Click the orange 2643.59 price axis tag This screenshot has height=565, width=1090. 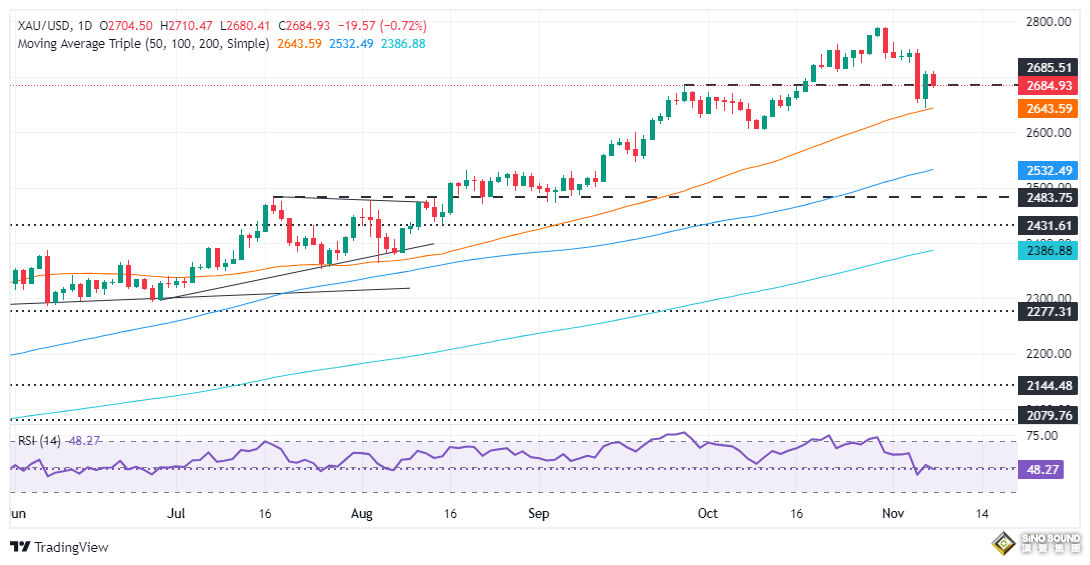pos(1047,108)
